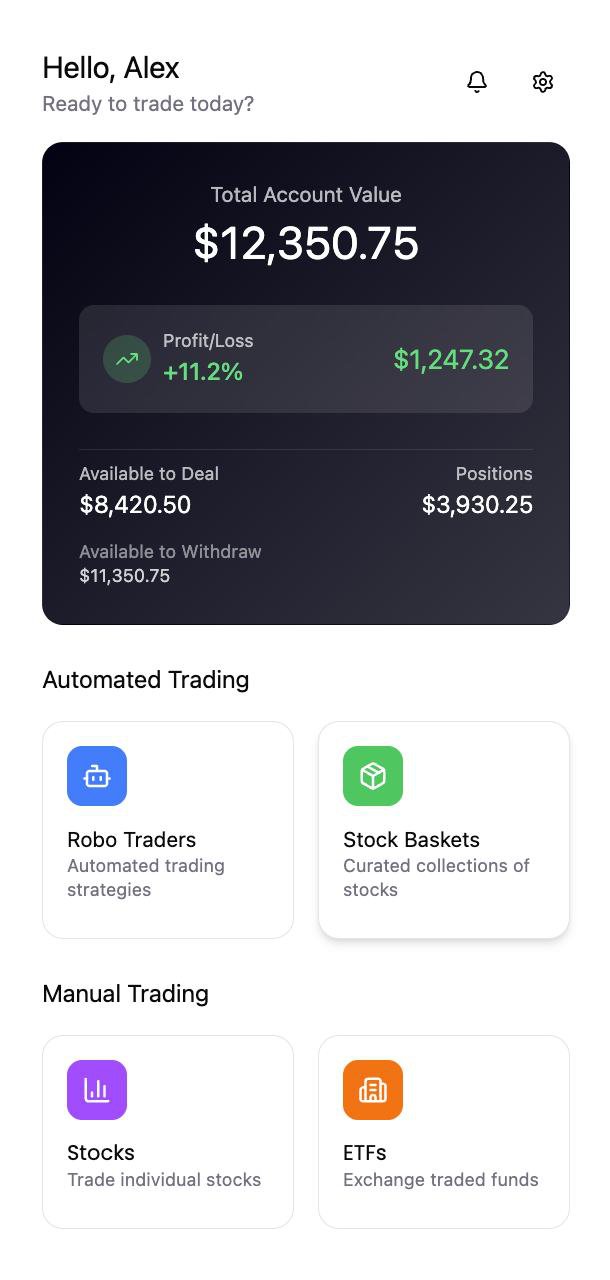Click the Positions value $3,930.25

pos(477,505)
